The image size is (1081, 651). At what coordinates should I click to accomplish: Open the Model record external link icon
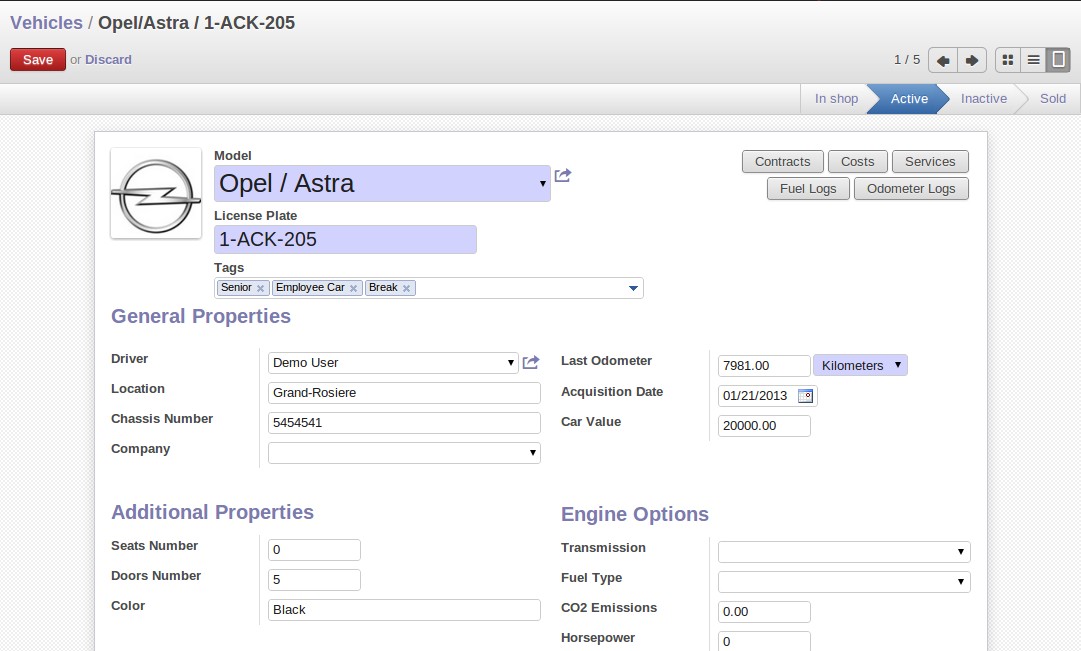point(563,176)
